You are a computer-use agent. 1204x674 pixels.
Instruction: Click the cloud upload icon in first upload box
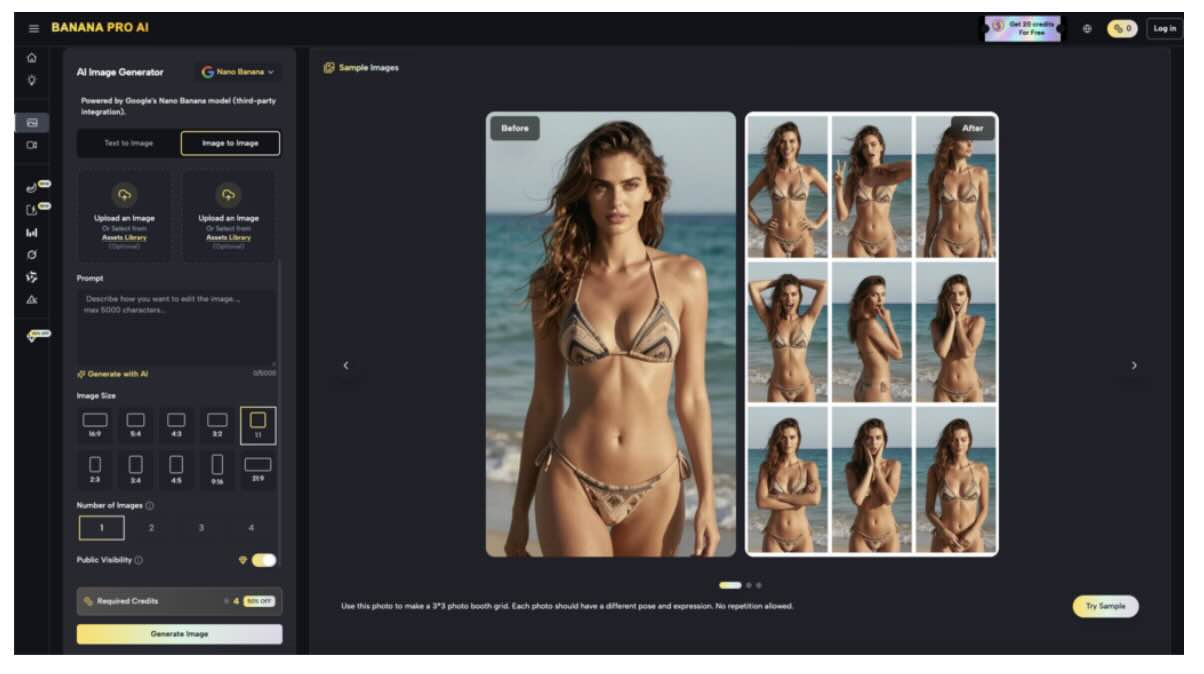[124, 195]
